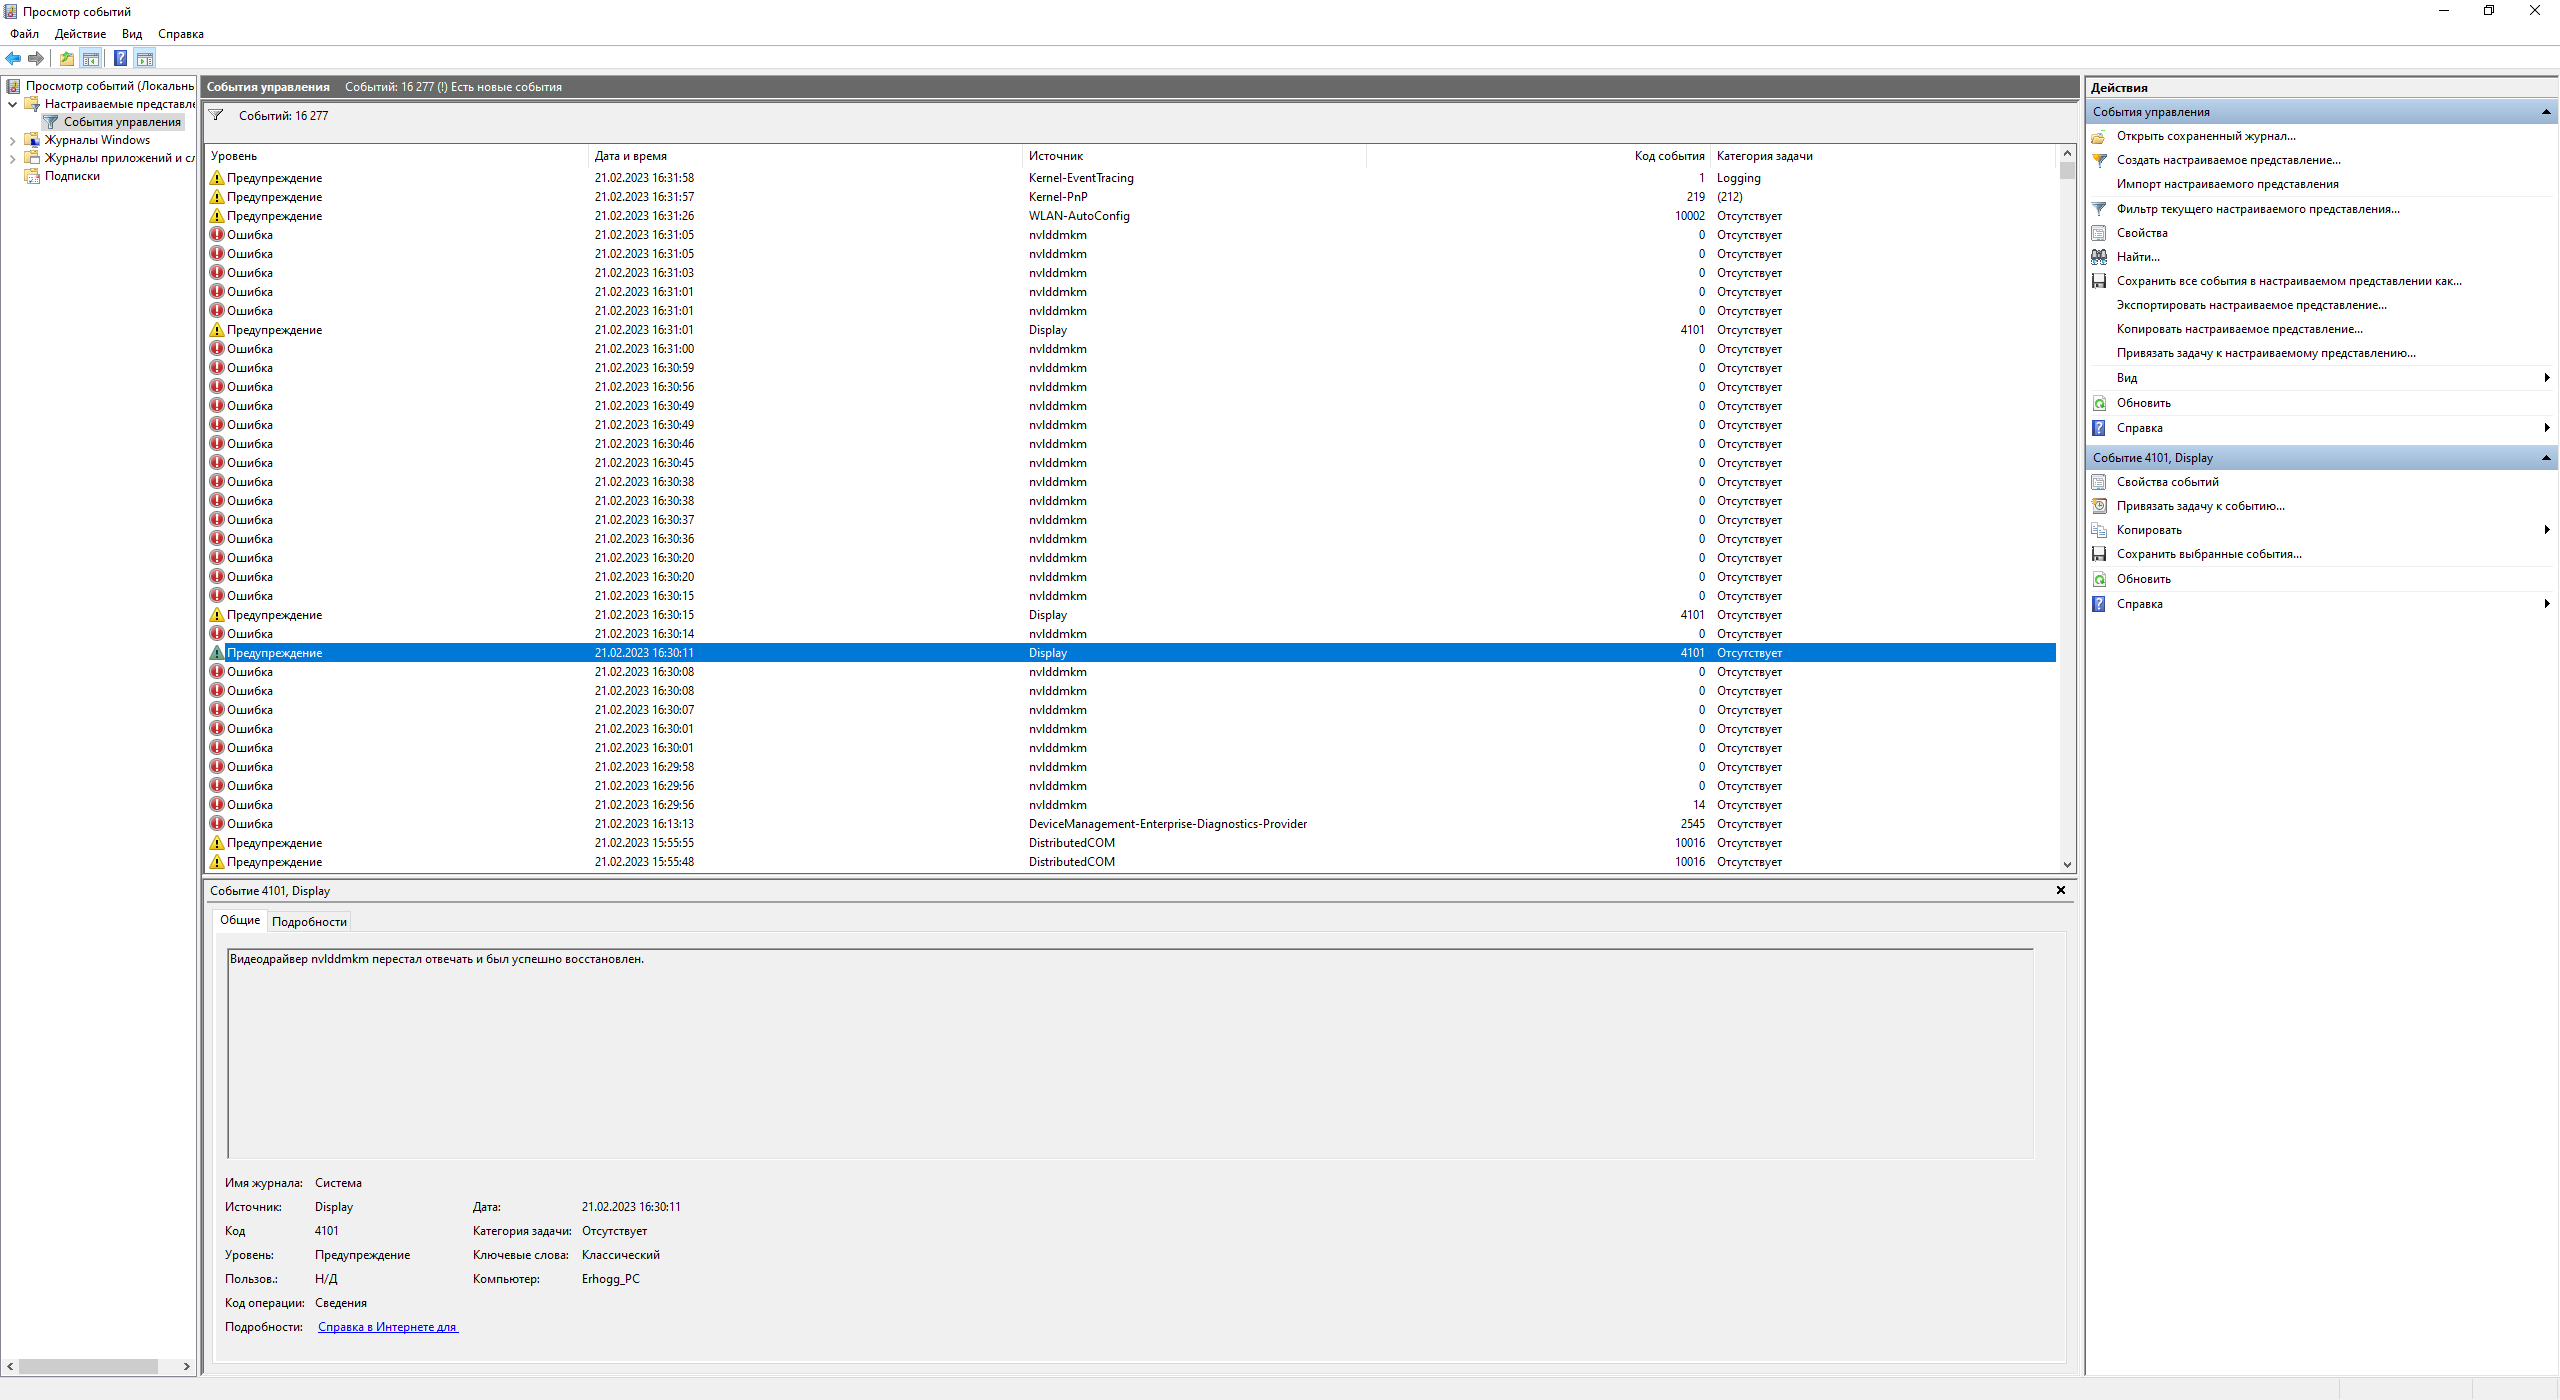Expand Журналы приложений и служб tree node
This screenshot has height=1400, width=2560.
point(12,158)
